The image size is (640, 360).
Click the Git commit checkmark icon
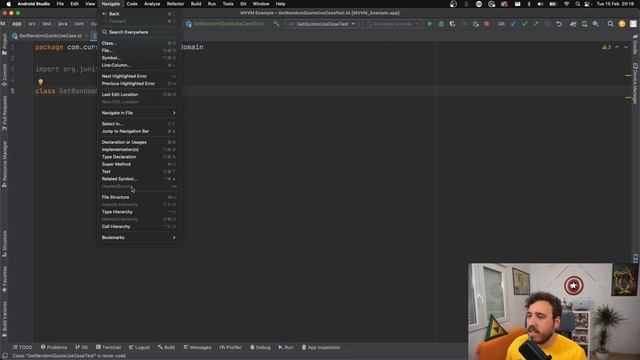coord(524,24)
